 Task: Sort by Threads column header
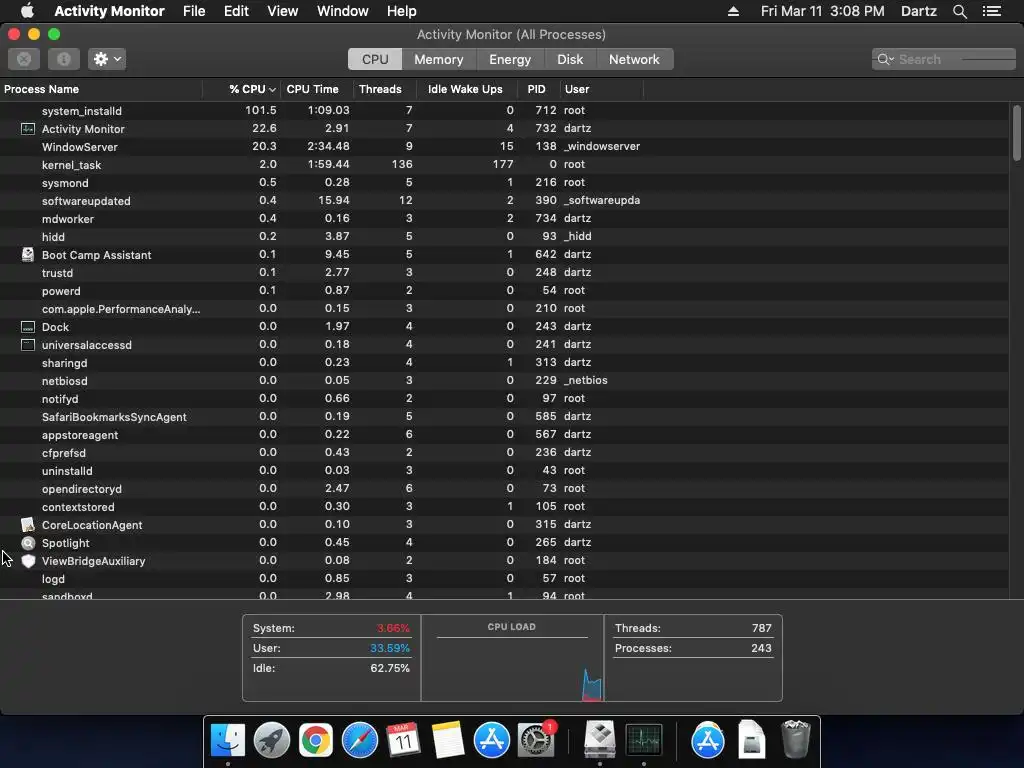coord(380,89)
